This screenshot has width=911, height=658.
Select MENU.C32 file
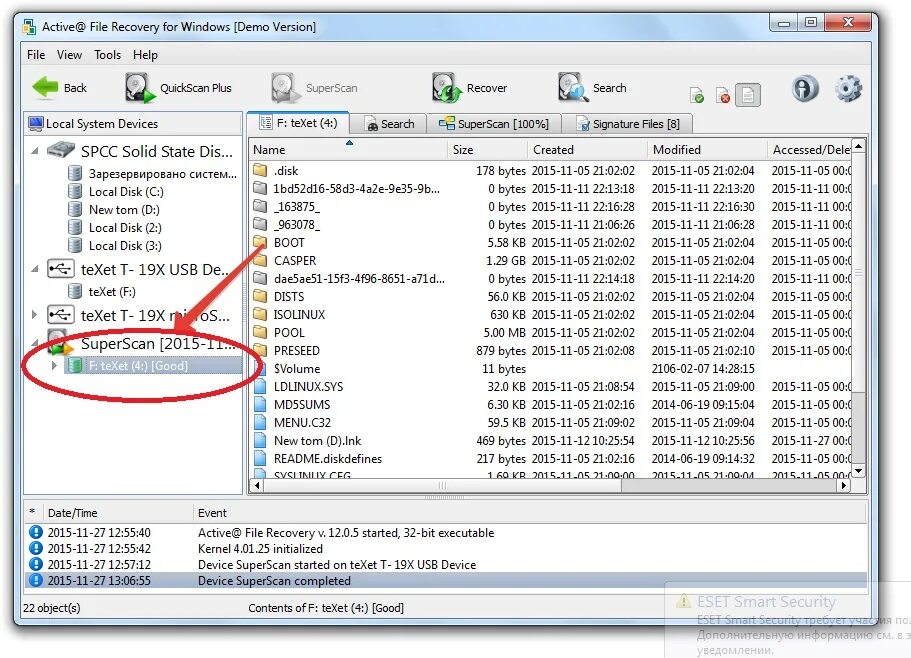(302, 423)
